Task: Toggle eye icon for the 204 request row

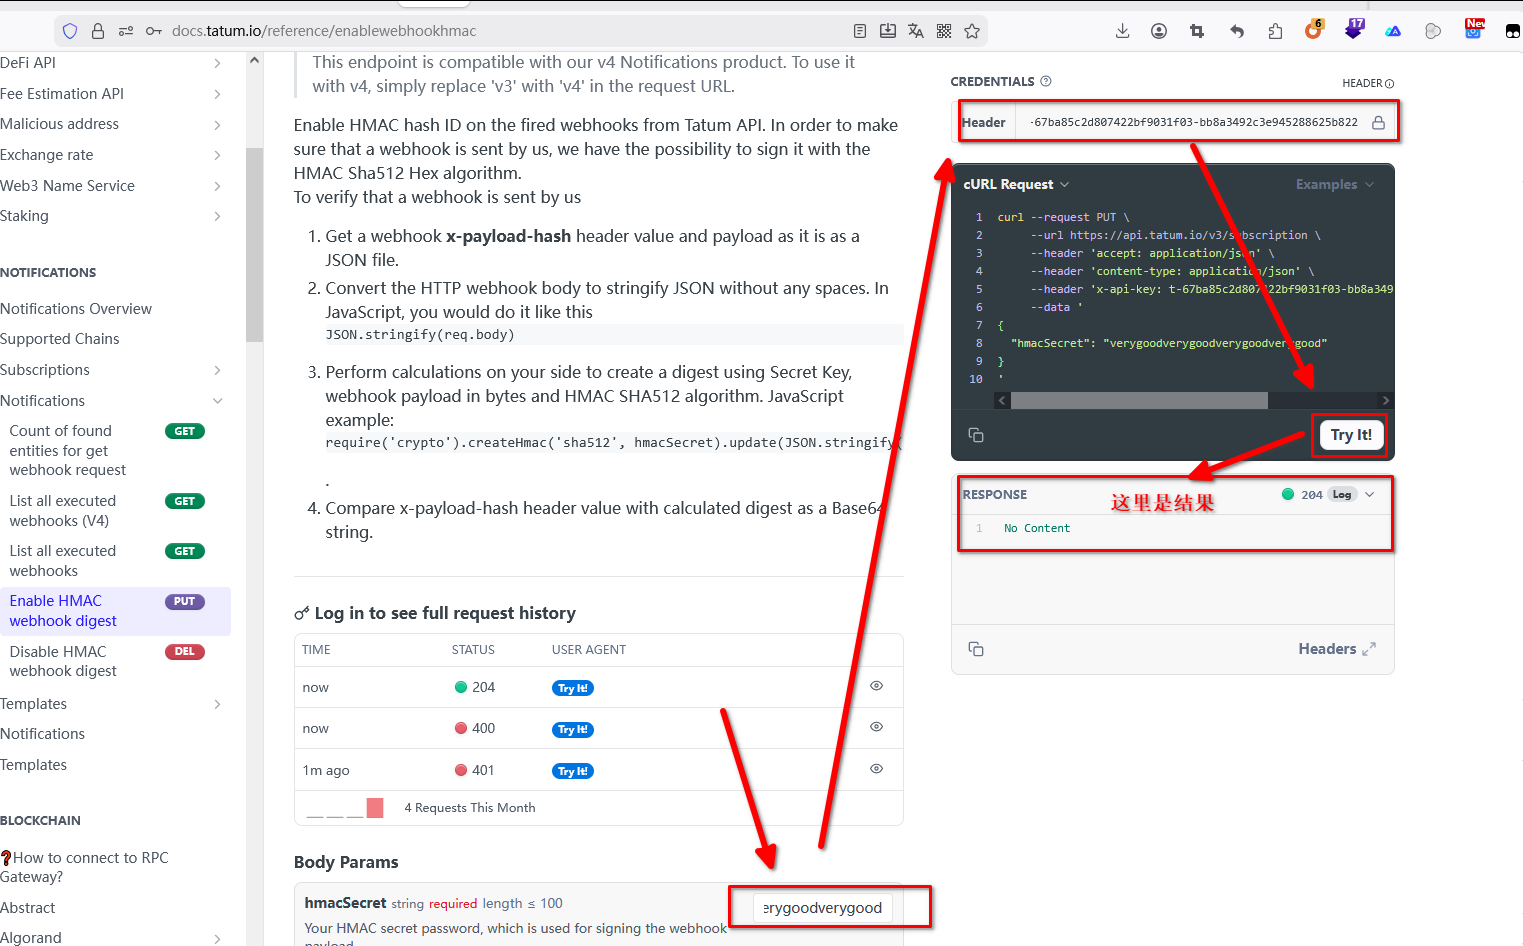Action: pos(876,686)
